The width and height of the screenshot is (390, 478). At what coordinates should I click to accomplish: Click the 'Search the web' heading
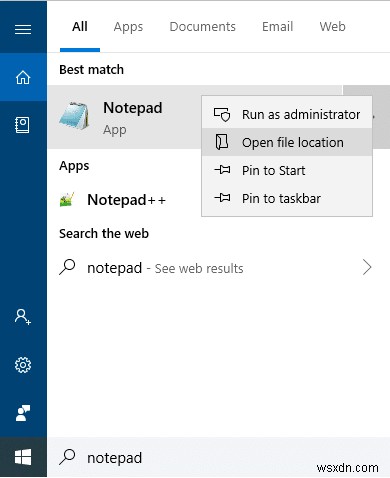pyautogui.click(x=104, y=234)
